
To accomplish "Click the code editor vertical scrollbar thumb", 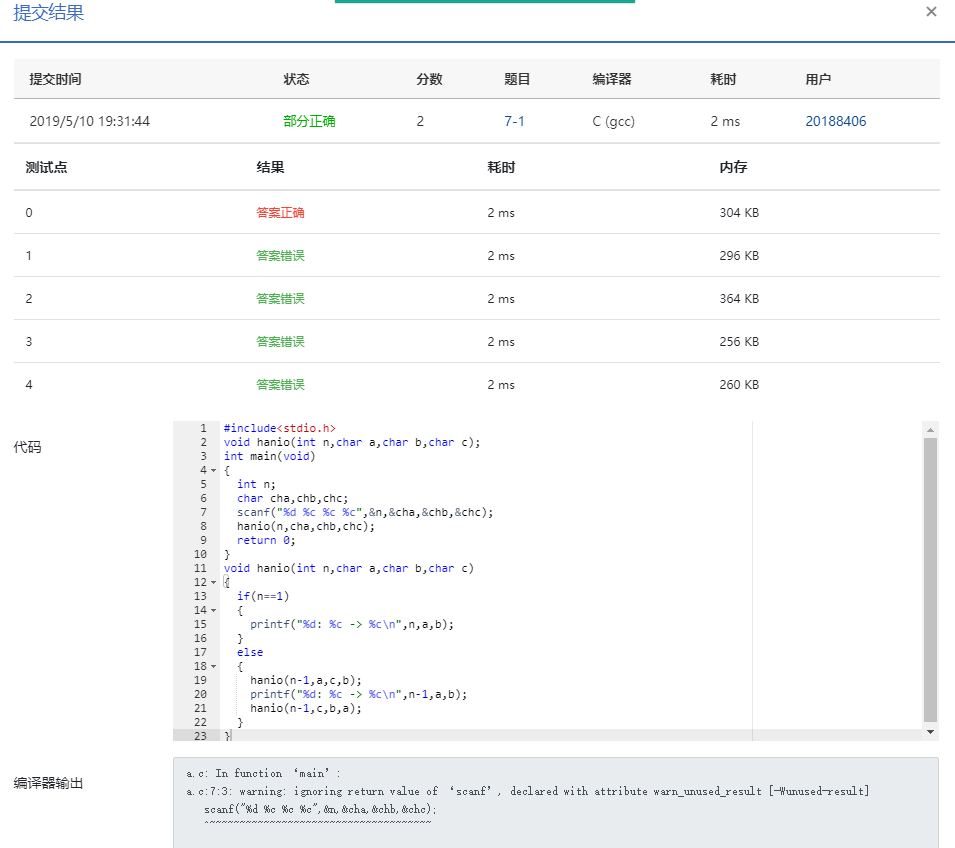I will pyautogui.click(x=930, y=580).
